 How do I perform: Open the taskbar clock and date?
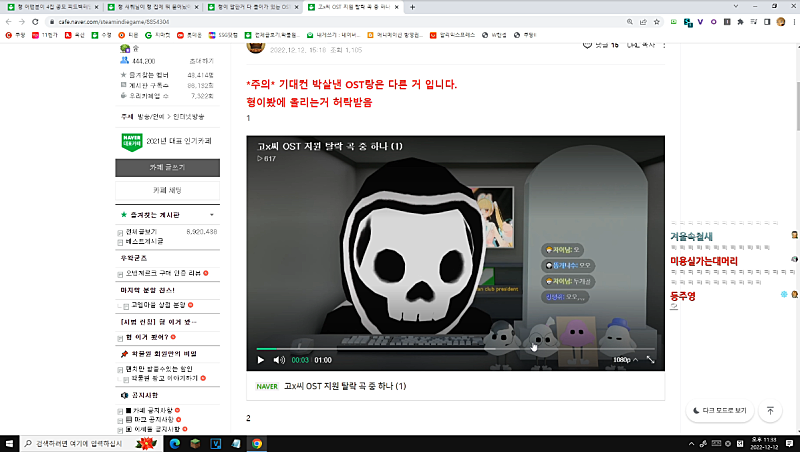click(764, 443)
